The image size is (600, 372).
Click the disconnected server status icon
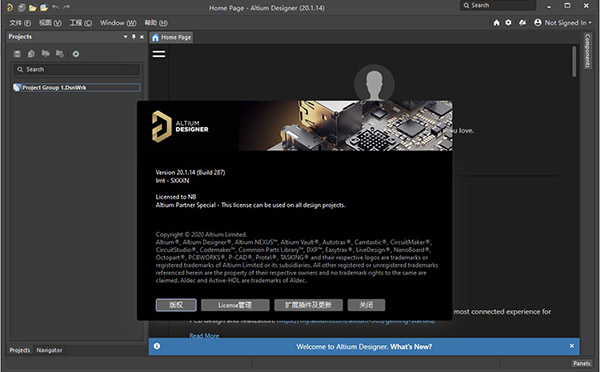(x=522, y=23)
